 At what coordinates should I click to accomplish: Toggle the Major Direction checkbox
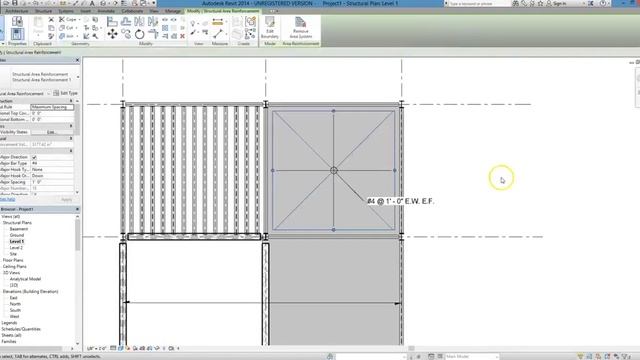point(34,157)
